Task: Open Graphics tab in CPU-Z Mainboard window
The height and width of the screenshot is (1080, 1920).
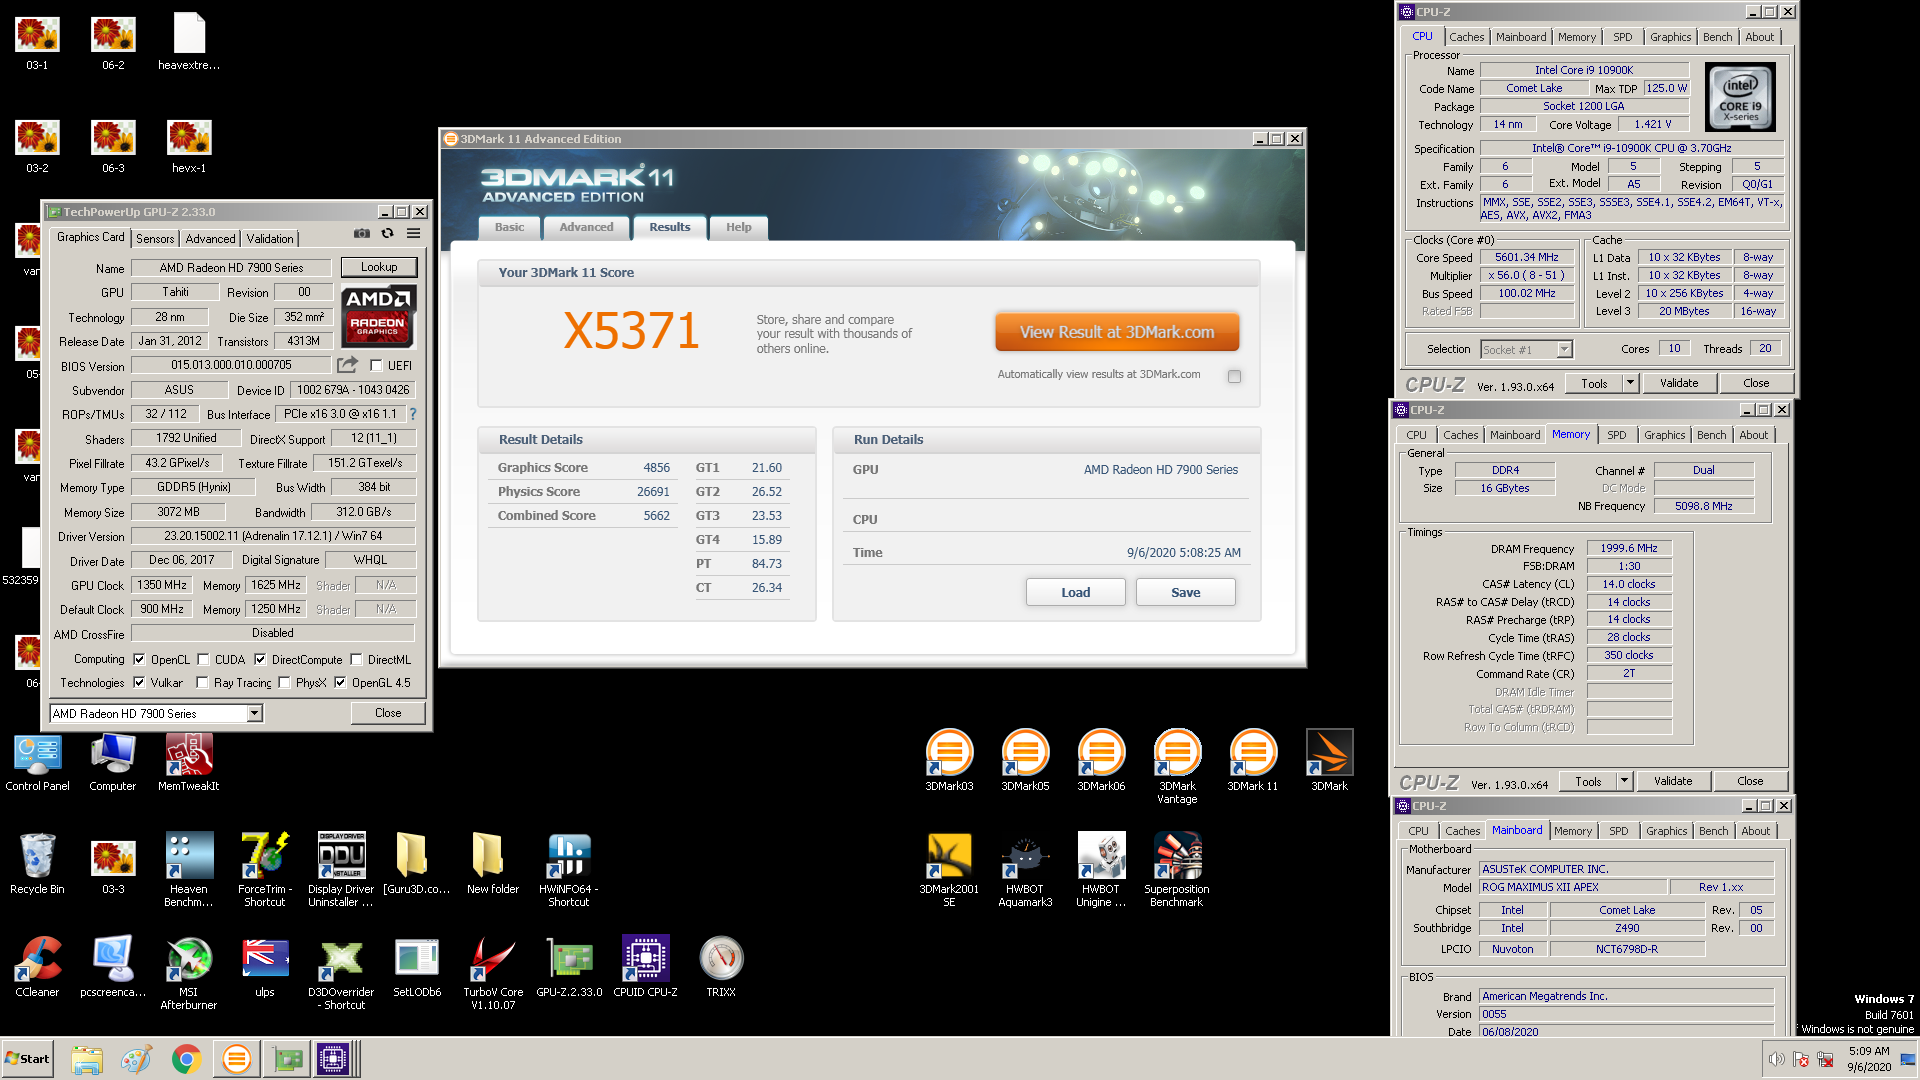Action: pos(1666,831)
